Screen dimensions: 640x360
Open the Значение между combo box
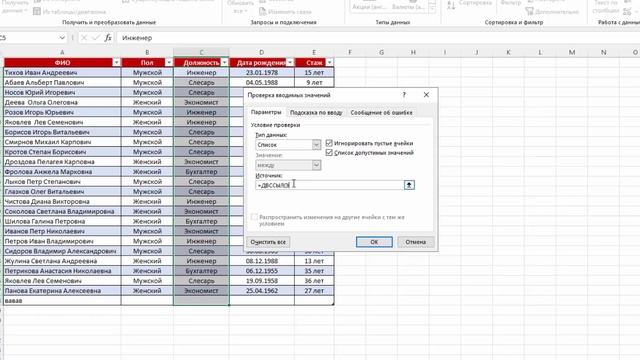288,165
